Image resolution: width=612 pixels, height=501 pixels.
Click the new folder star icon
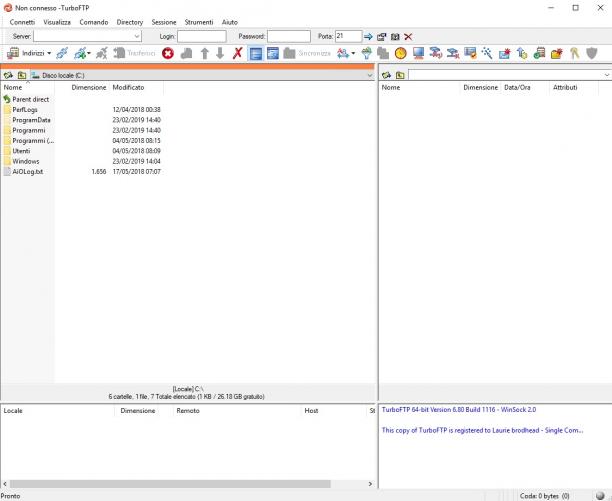tap(557, 53)
